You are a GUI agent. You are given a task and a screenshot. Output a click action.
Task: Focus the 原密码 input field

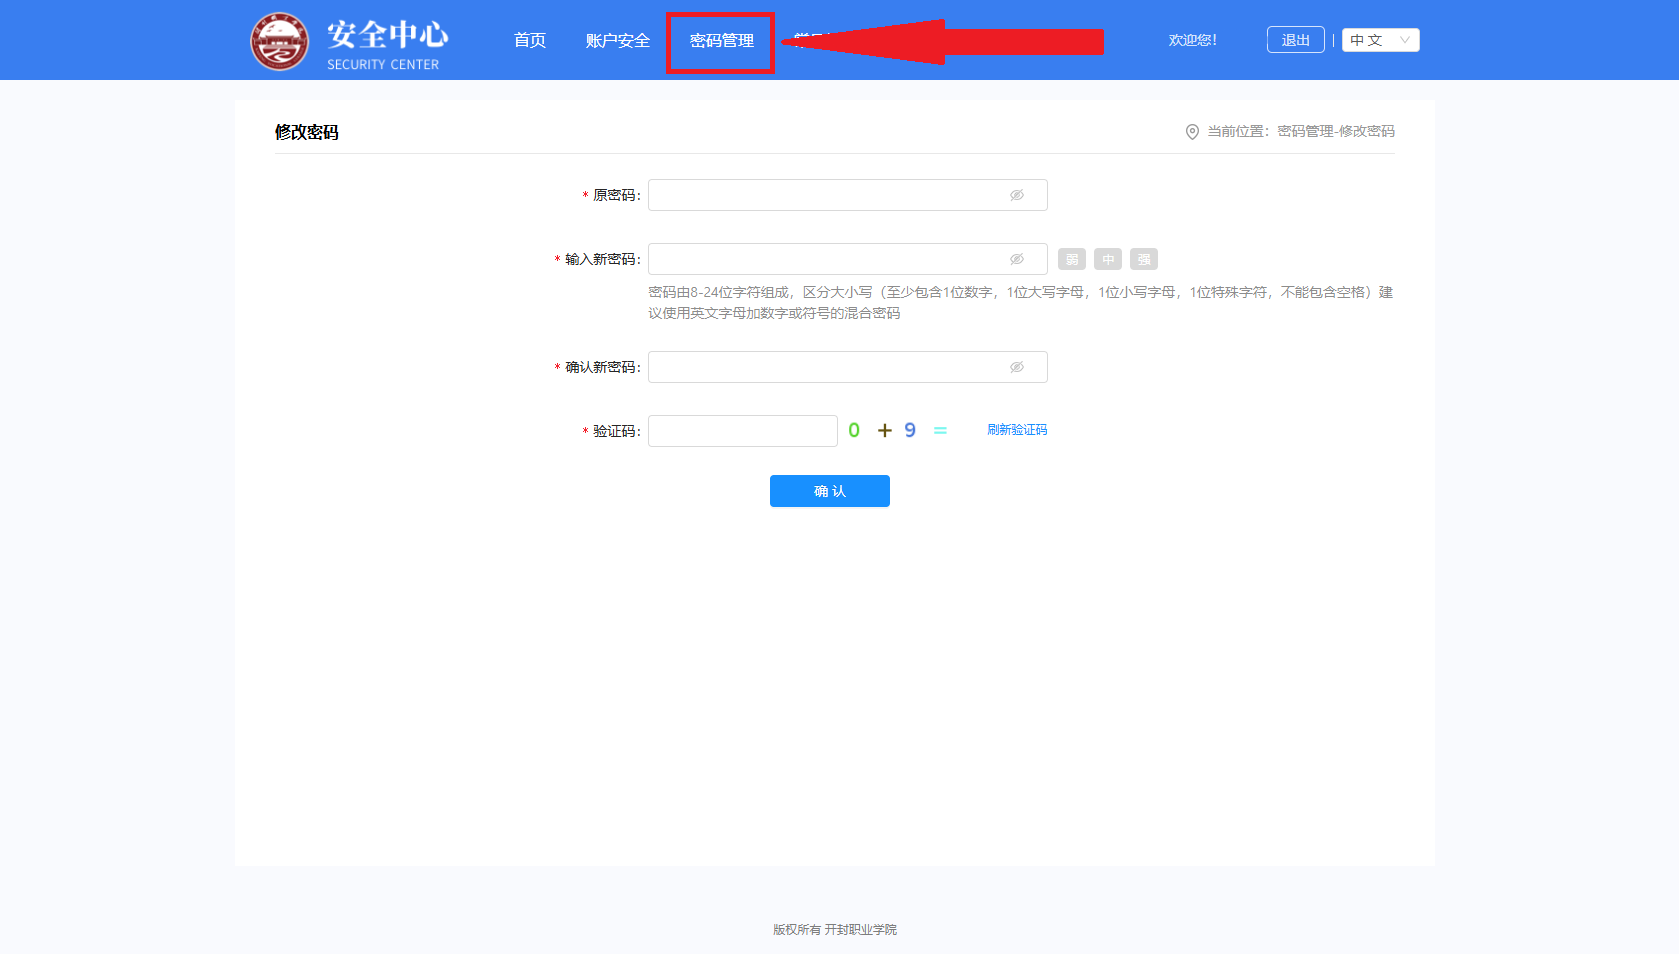[x=825, y=195]
